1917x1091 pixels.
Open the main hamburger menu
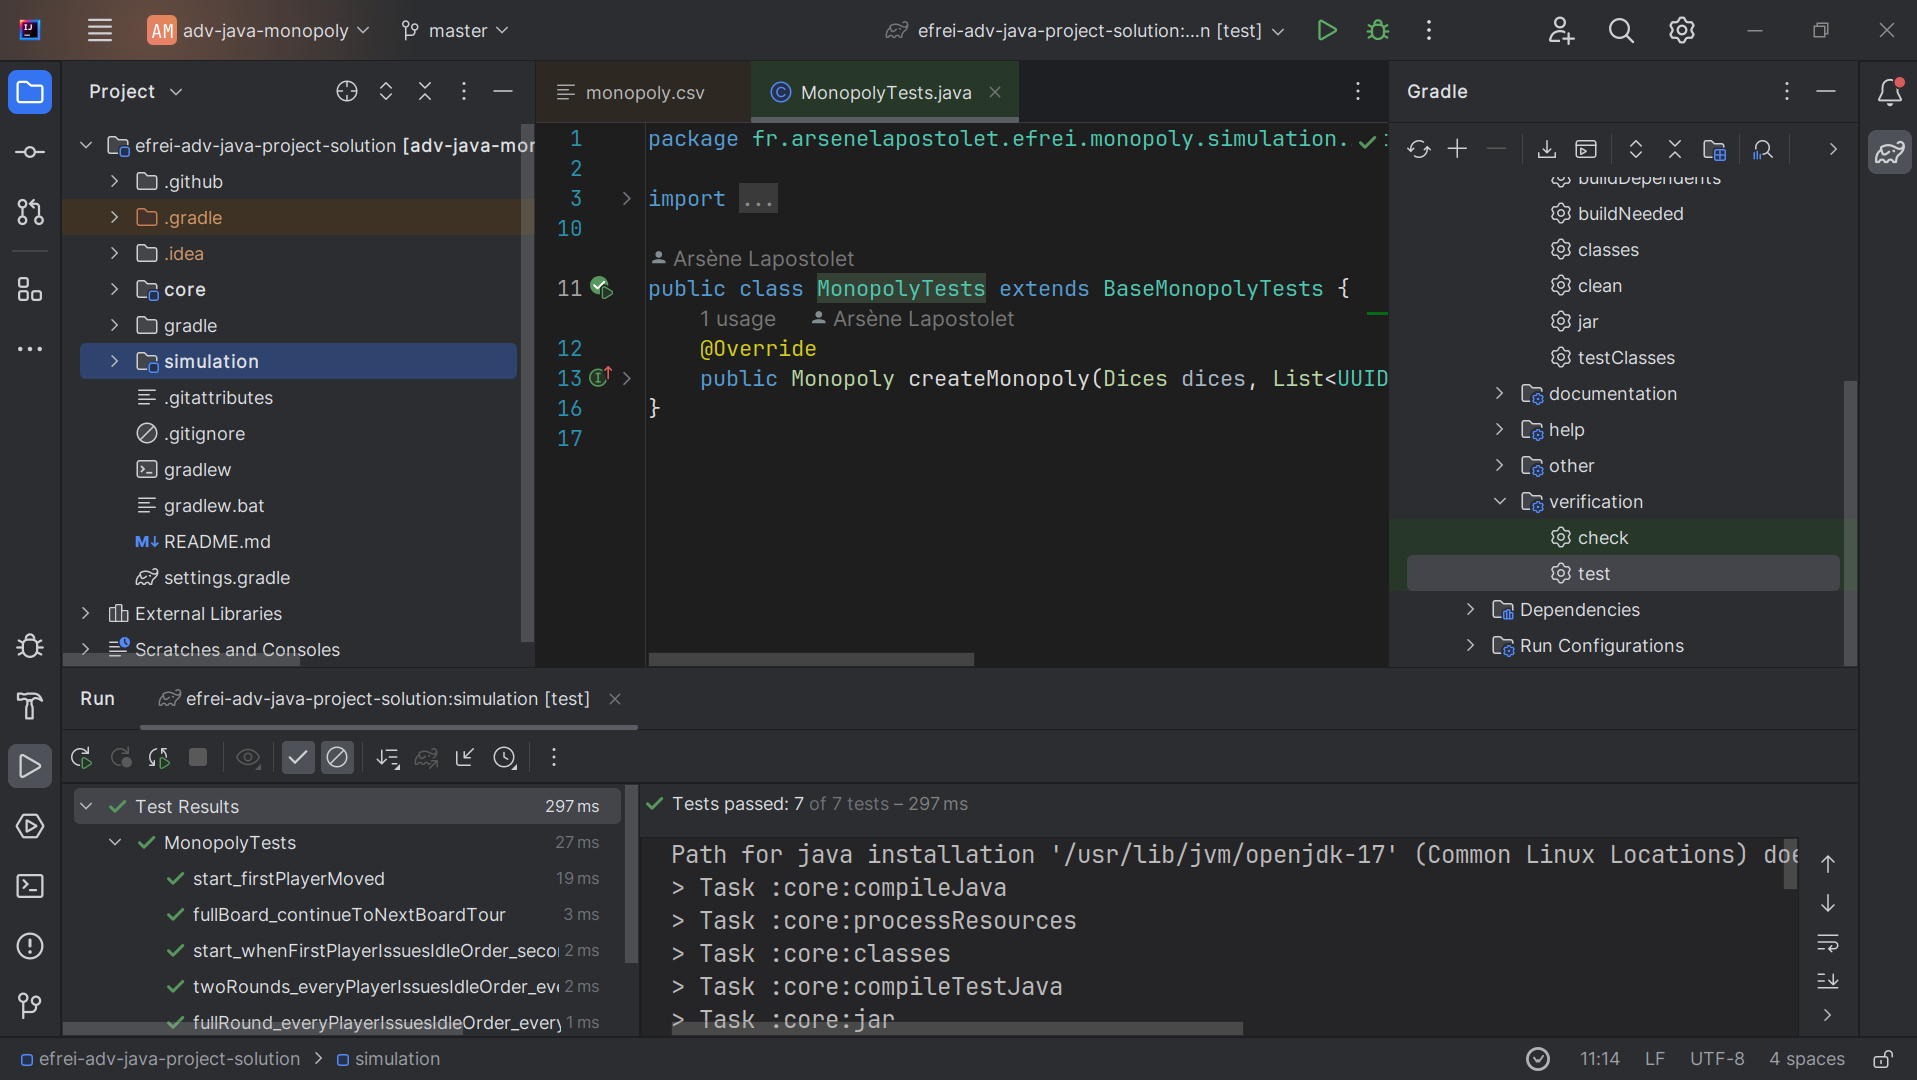(100, 31)
